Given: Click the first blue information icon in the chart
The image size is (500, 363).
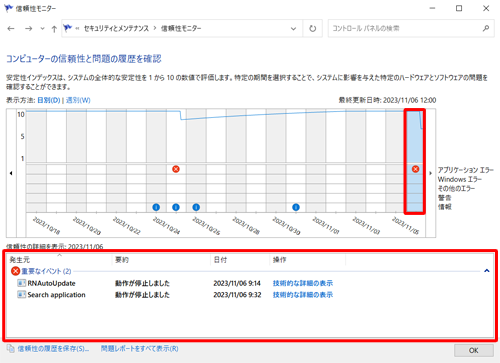Looking at the screenshot, I should [156, 207].
